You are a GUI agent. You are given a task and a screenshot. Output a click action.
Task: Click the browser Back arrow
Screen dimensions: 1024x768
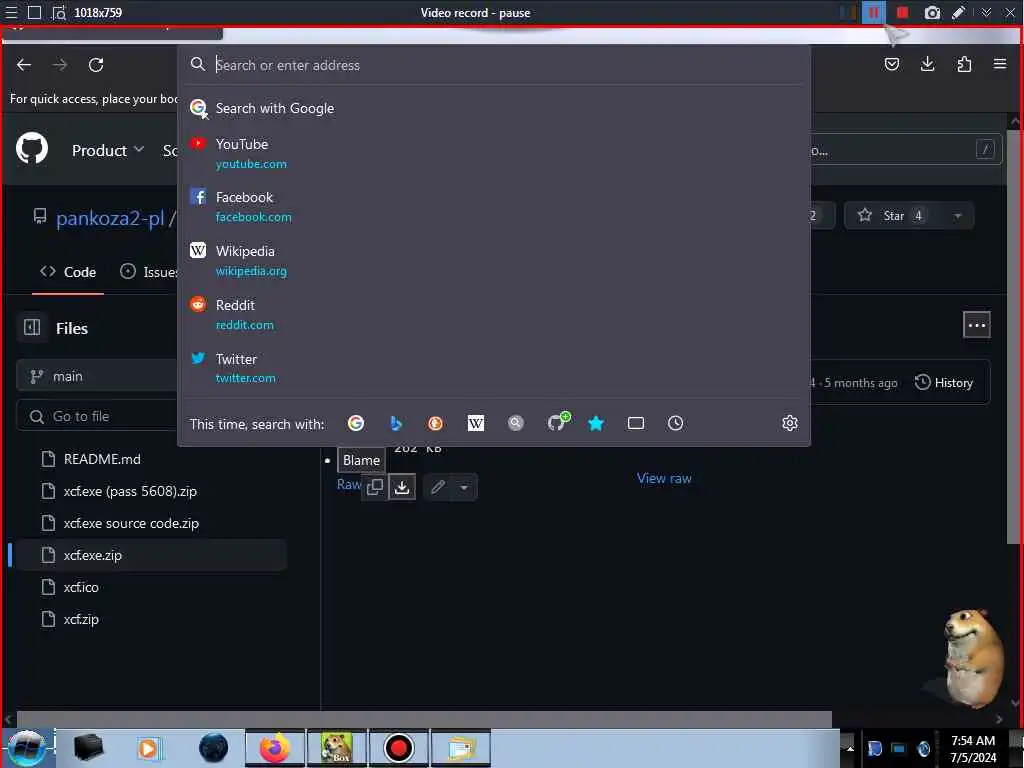[x=24, y=65]
